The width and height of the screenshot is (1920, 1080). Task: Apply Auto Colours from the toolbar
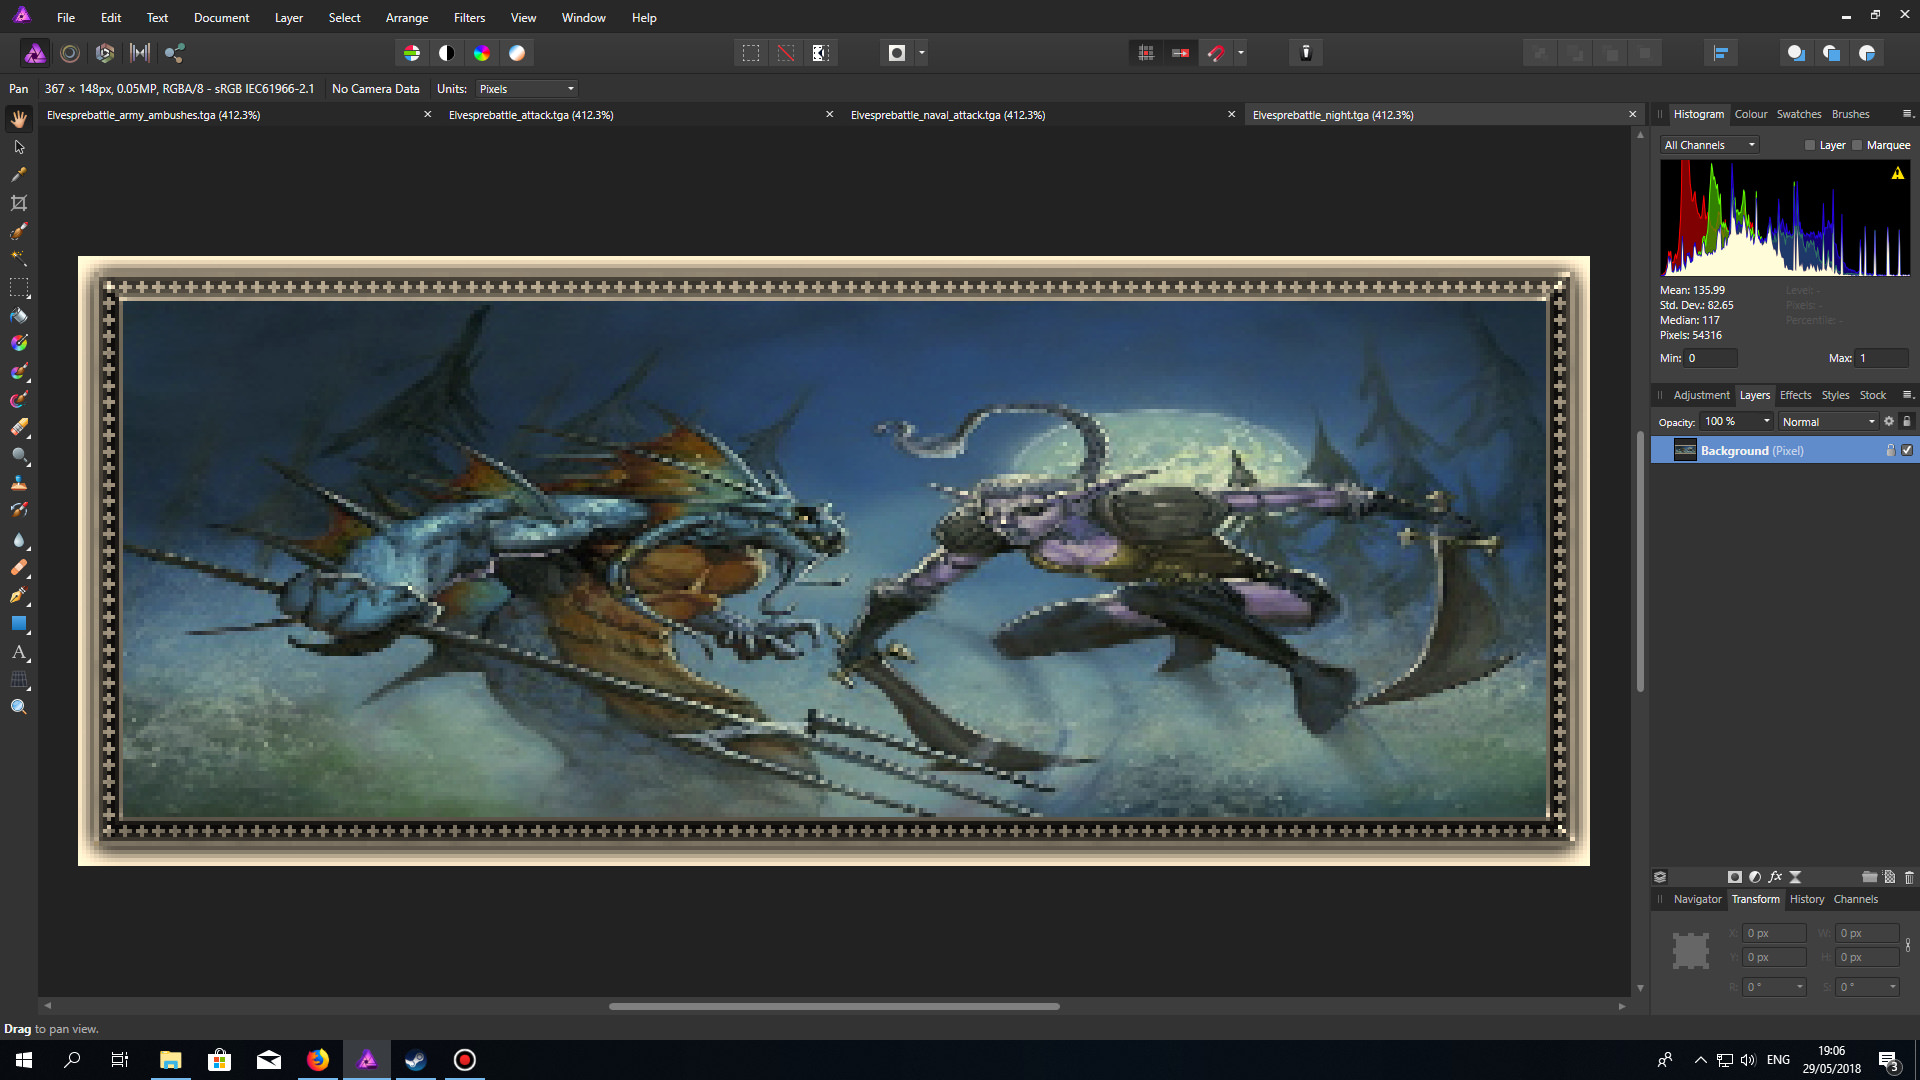coord(482,53)
